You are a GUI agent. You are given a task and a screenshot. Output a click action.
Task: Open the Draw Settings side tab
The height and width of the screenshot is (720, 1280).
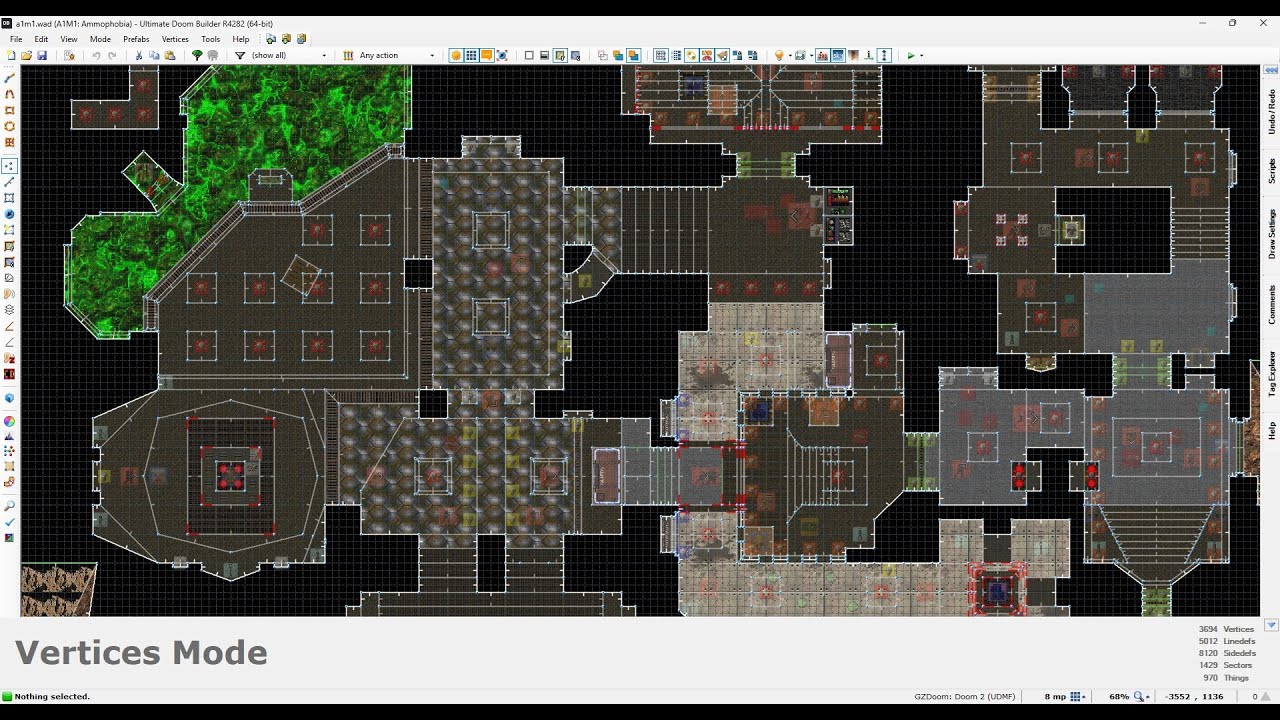coord(1271,234)
